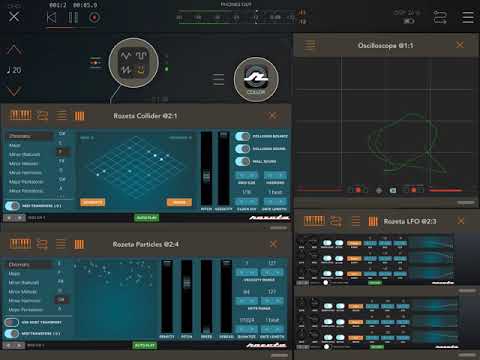This screenshot has width=480, height=360.
Task: Open MIDI routing icon in Rozeta Collider header
Action: tap(42, 116)
